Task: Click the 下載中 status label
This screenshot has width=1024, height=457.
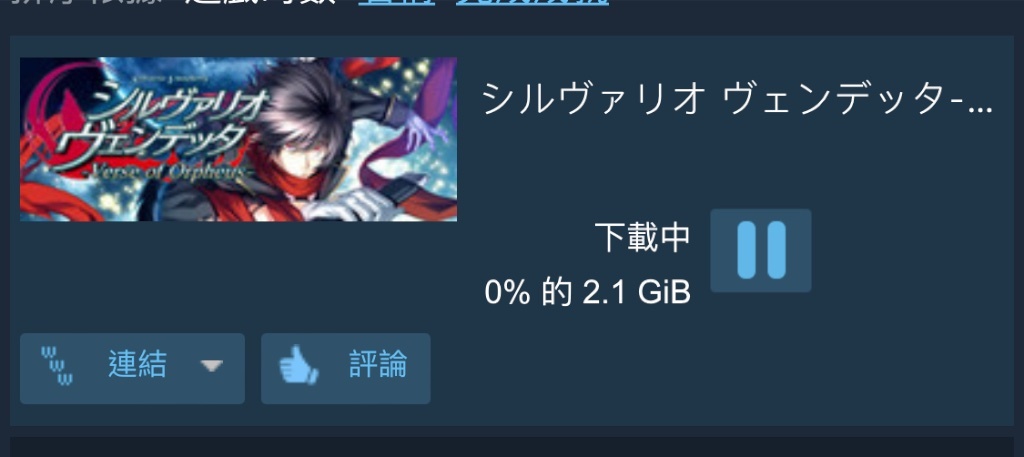Action: [643, 237]
